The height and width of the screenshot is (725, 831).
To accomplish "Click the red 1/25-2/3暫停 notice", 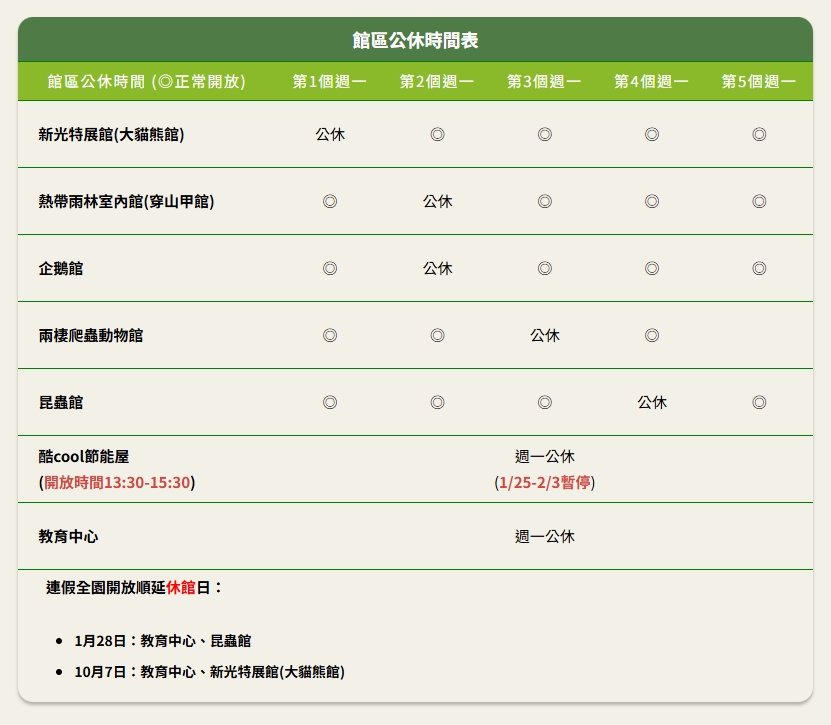I will [545, 483].
